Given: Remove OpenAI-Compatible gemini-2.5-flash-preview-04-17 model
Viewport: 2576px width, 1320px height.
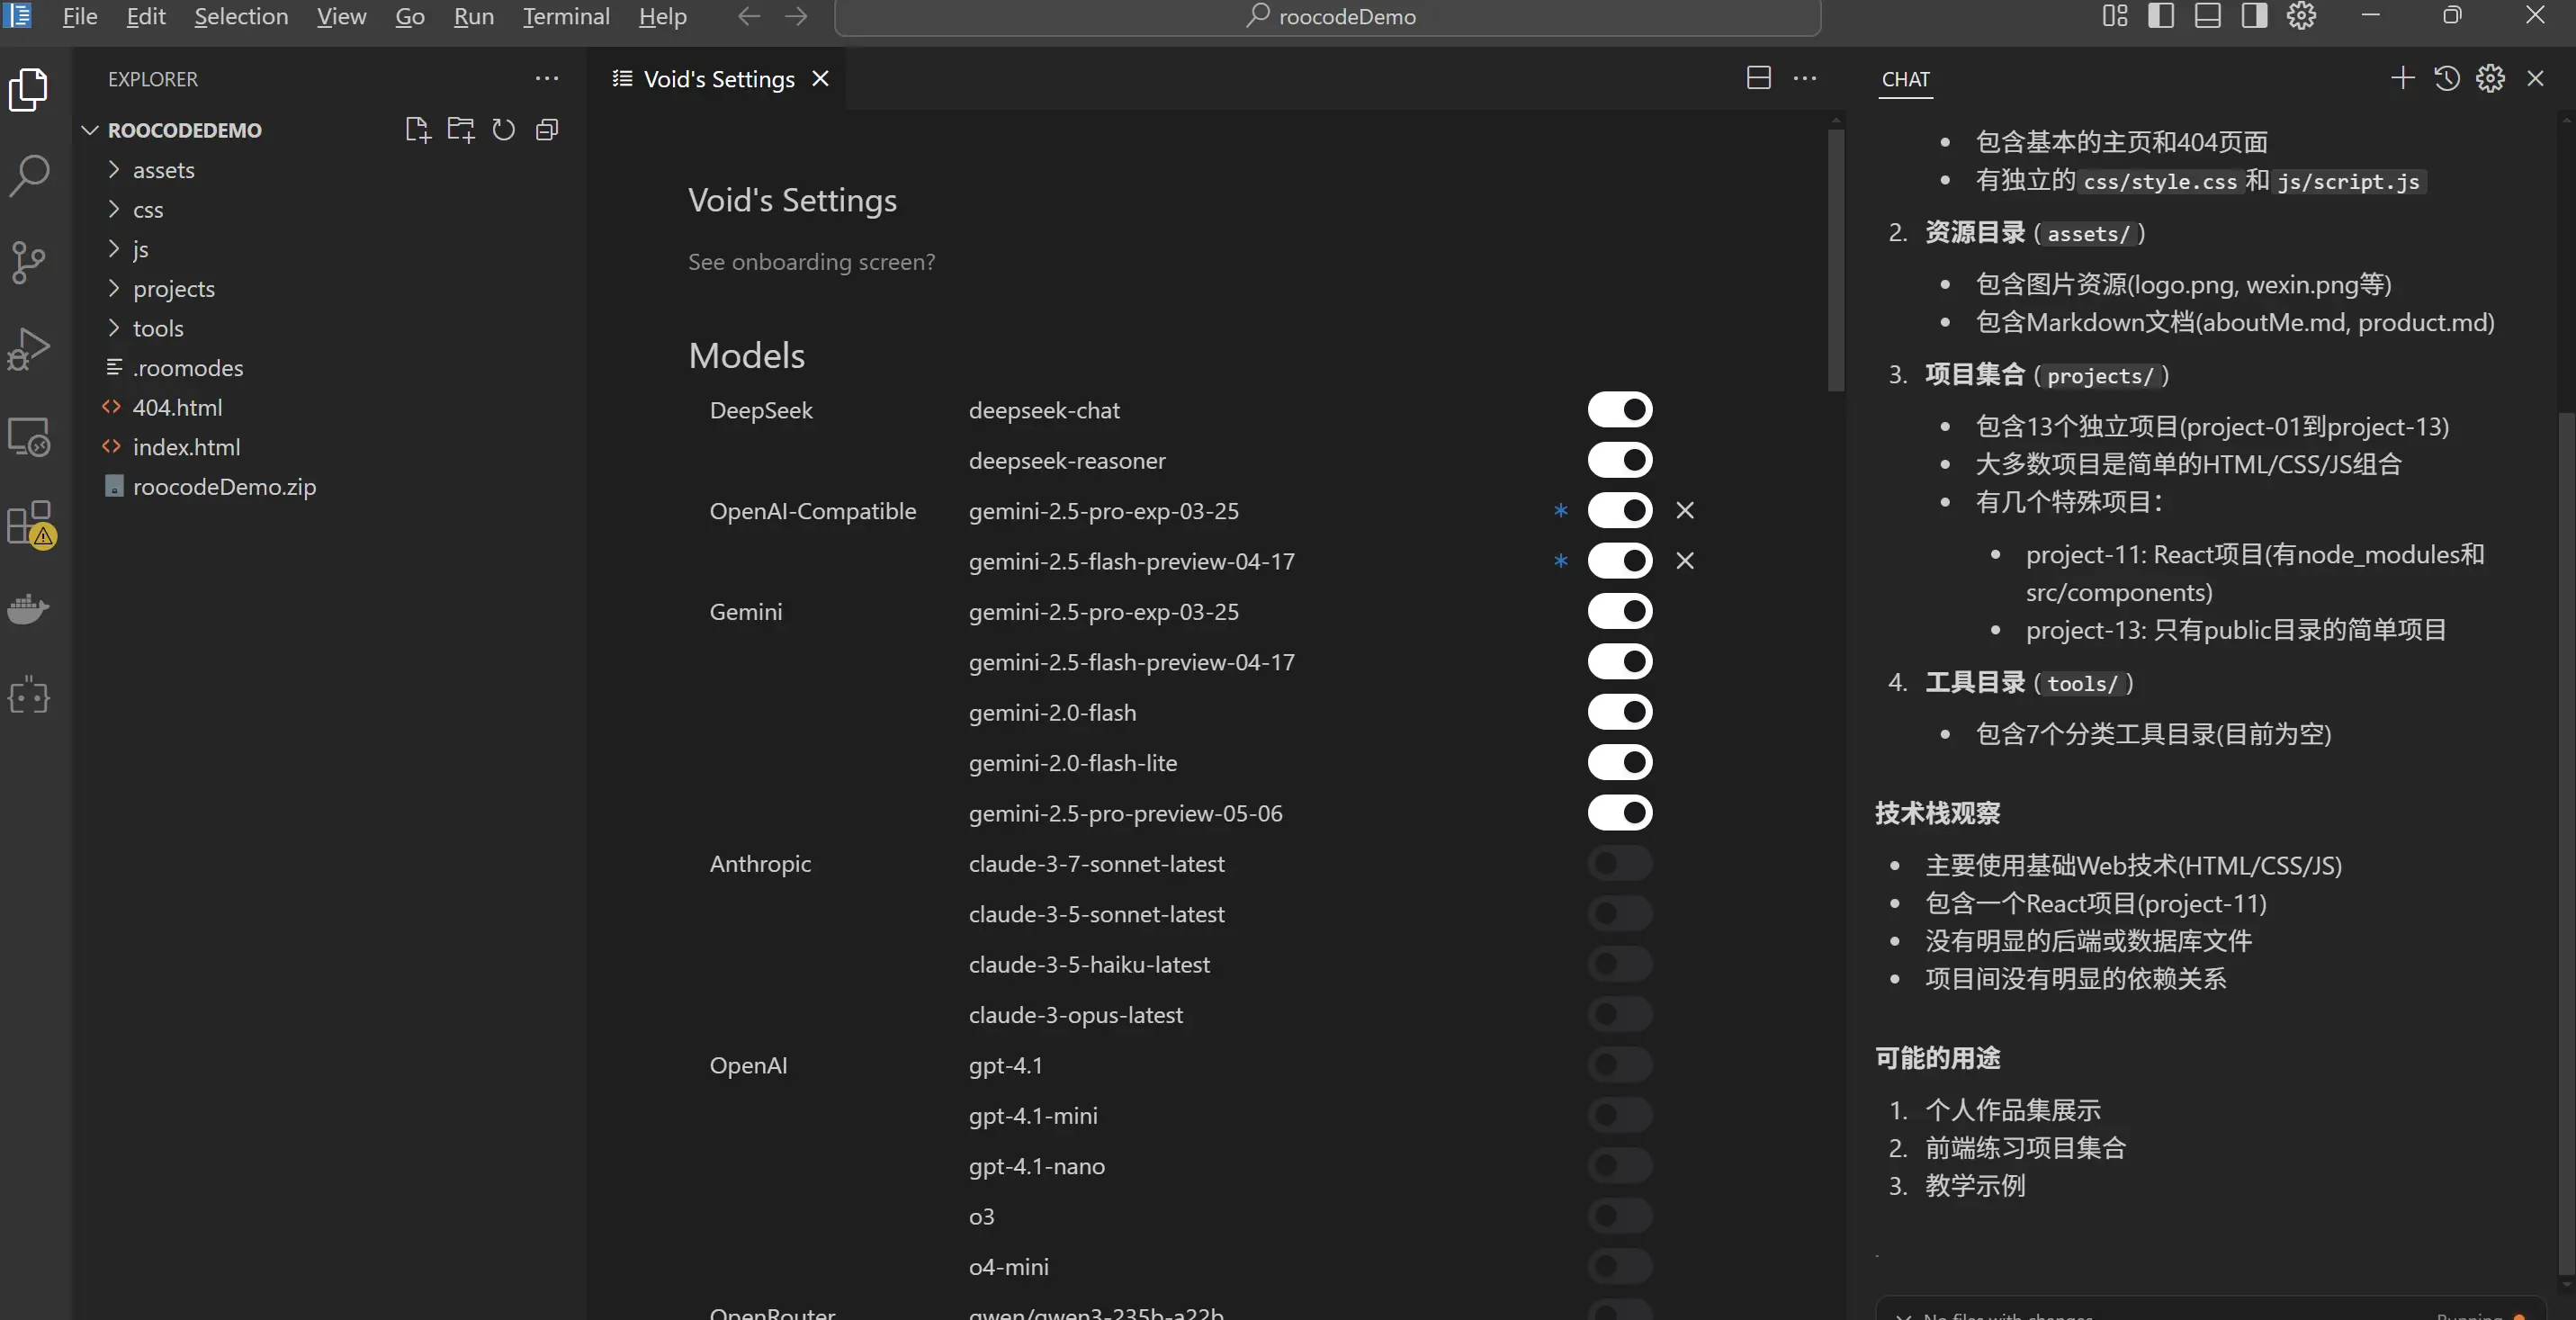Looking at the screenshot, I should tap(1685, 561).
